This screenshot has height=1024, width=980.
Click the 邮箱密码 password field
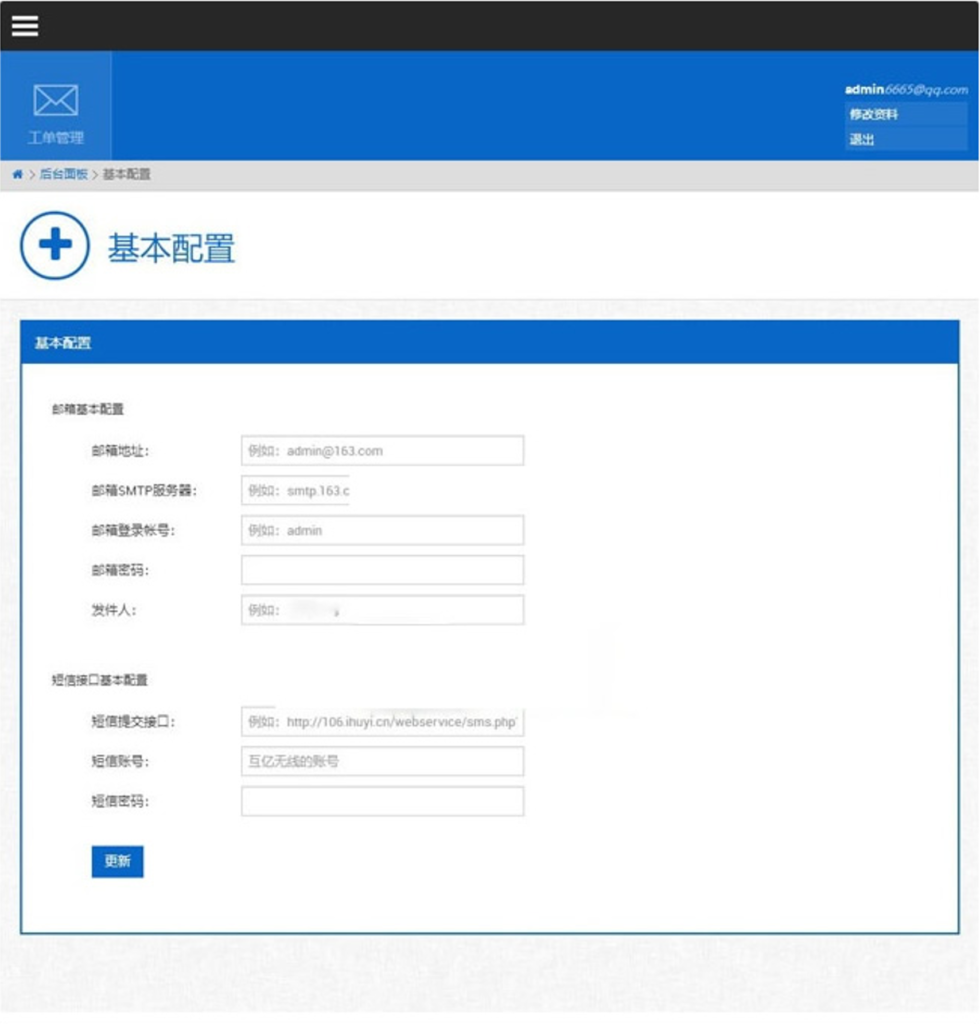pyautogui.click(x=383, y=570)
